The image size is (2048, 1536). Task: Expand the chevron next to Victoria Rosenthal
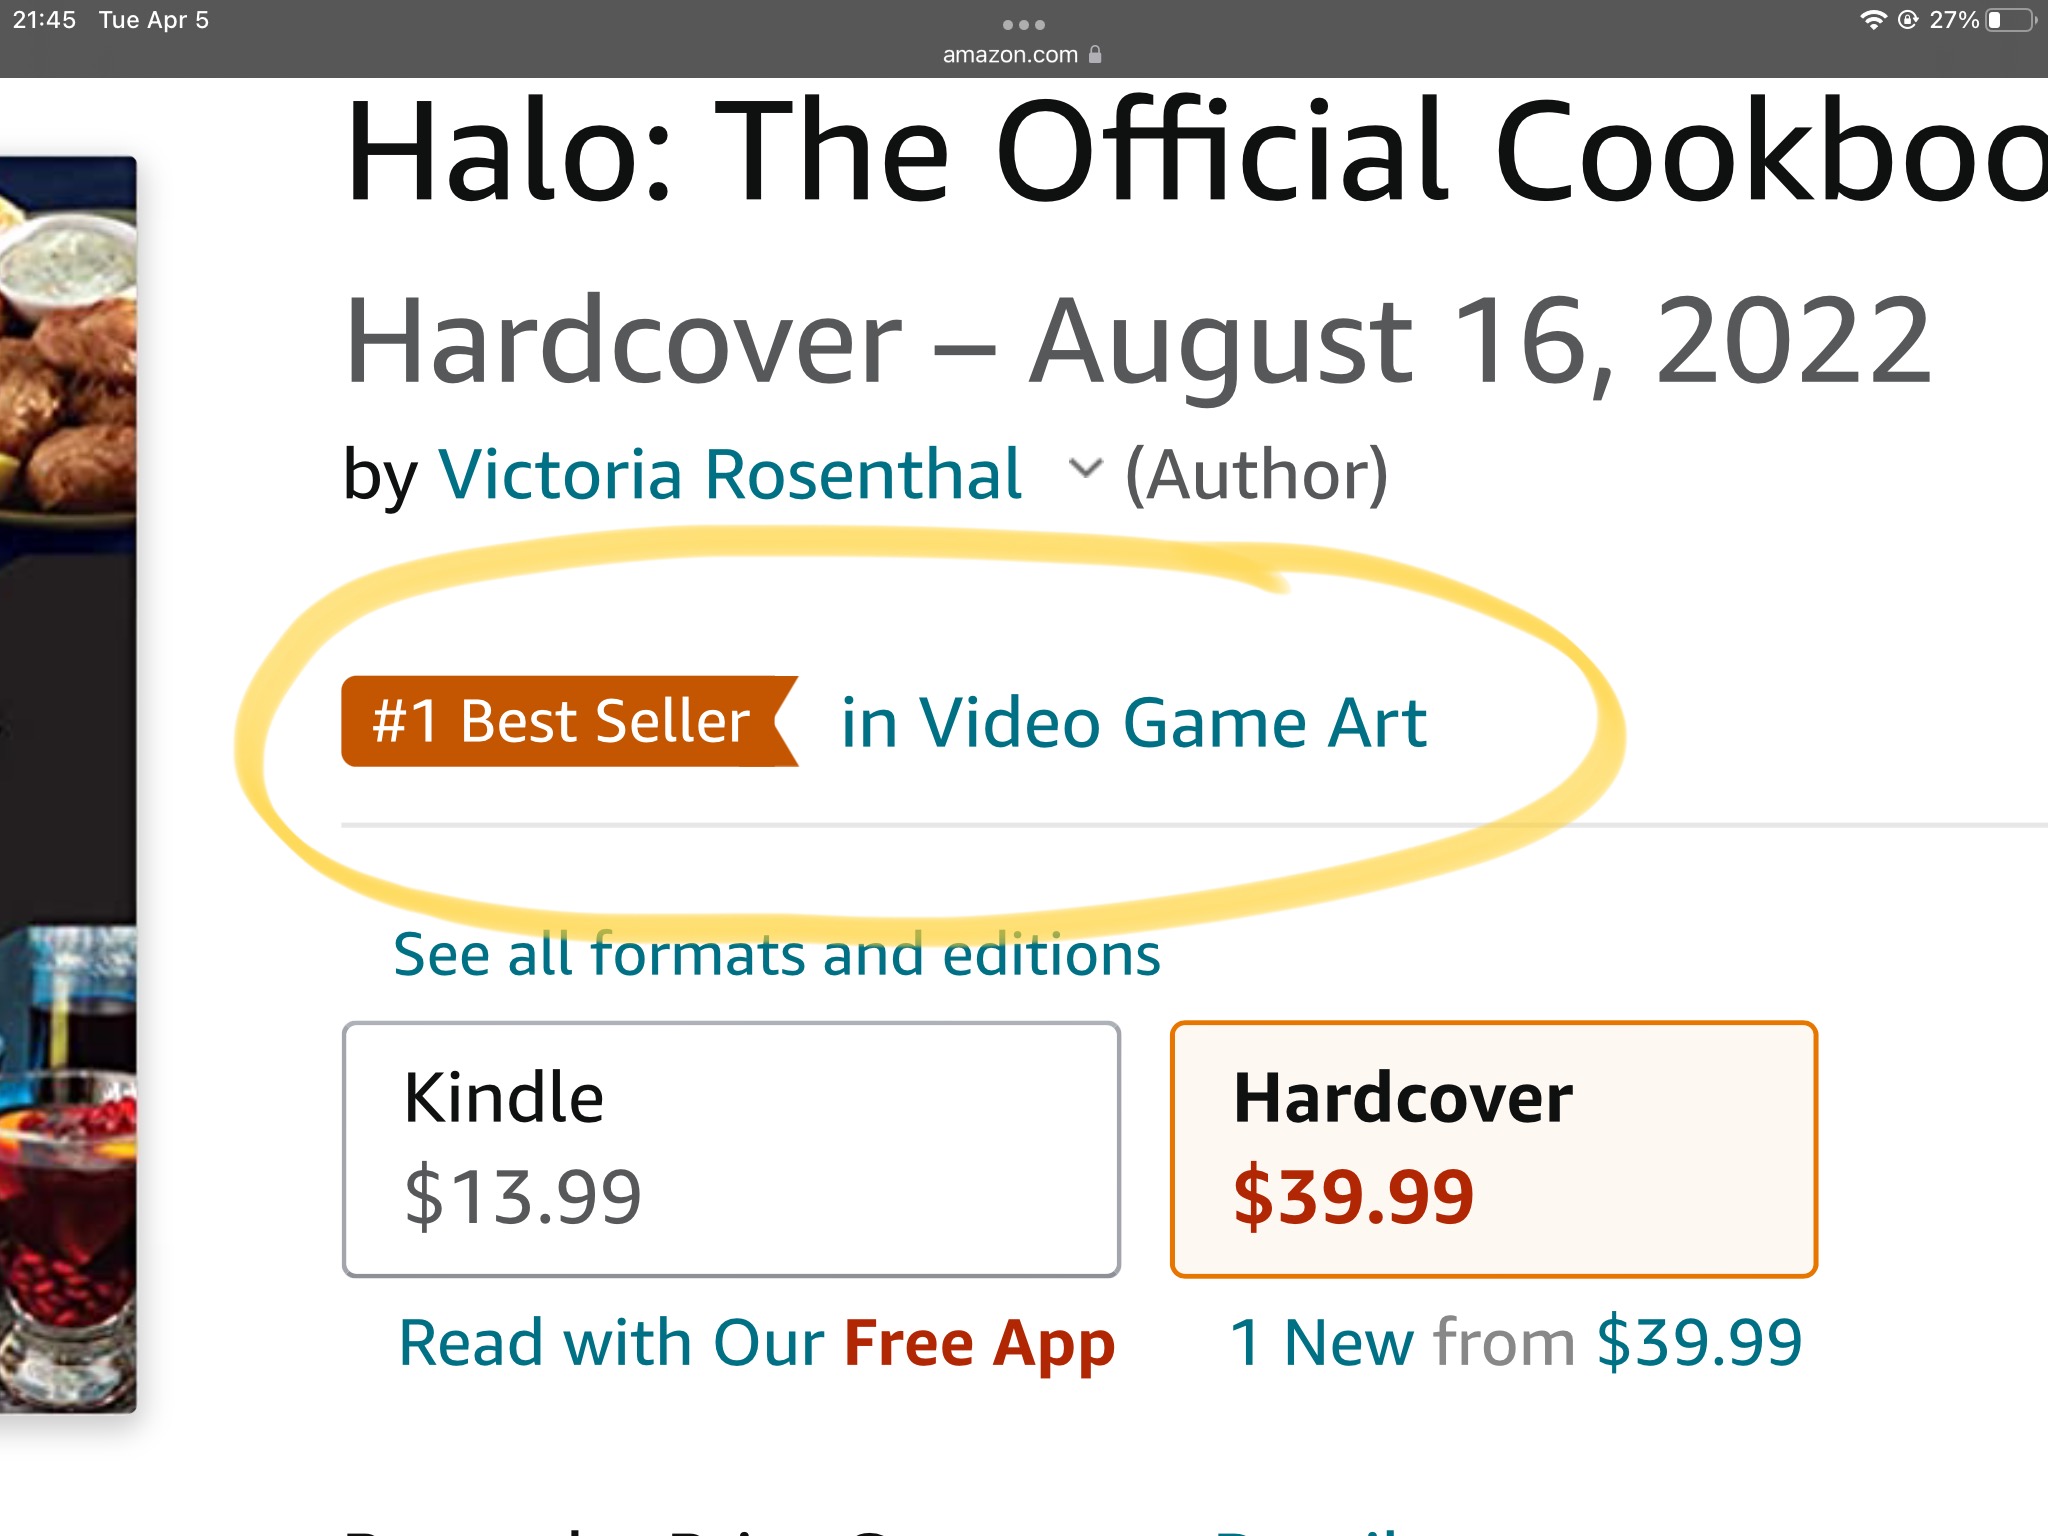pyautogui.click(x=1085, y=468)
